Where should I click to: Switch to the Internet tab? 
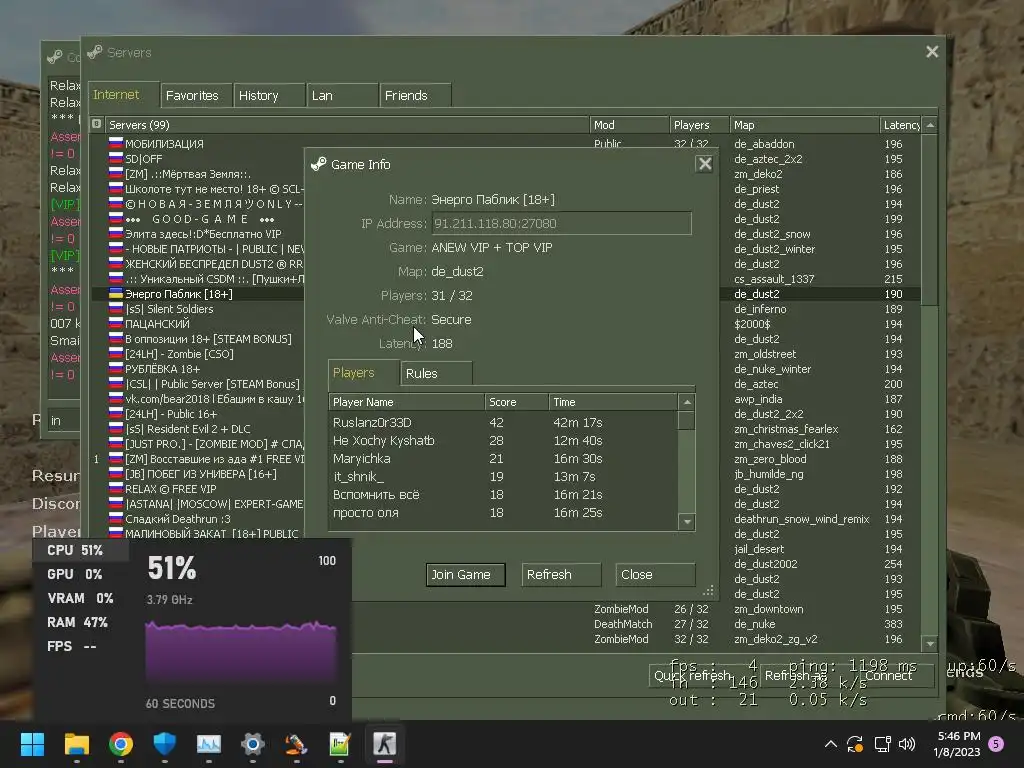click(123, 95)
